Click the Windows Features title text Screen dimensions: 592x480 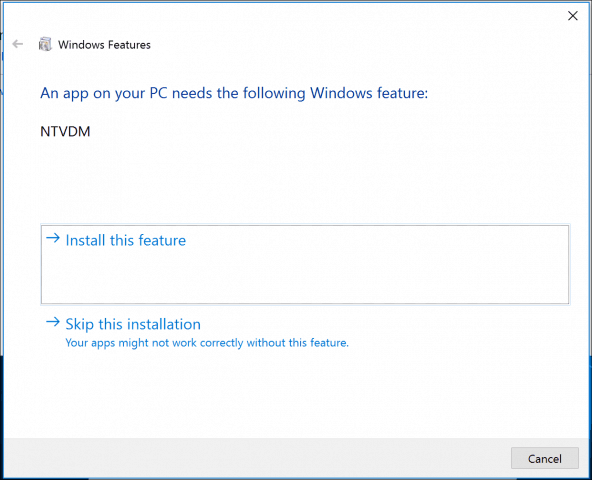104,45
